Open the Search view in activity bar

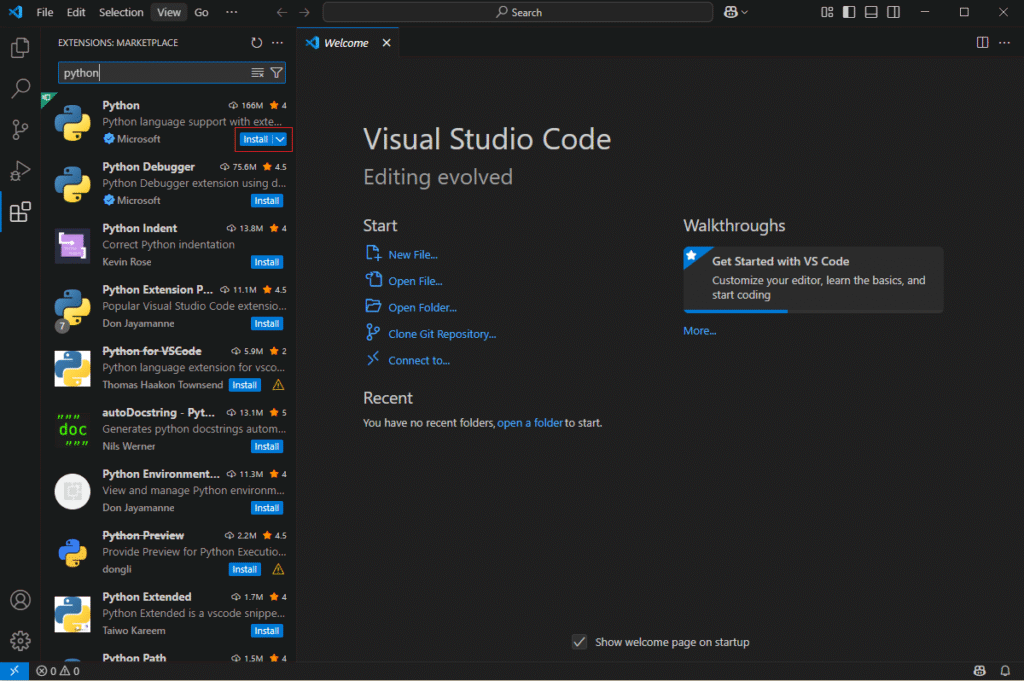pyautogui.click(x=20, y=88)
